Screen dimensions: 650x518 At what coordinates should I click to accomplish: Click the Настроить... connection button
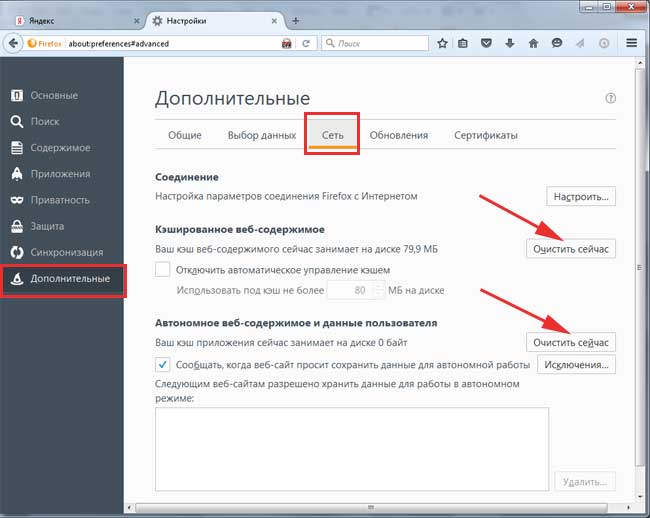pyautogui.click(x=580, y=197)
